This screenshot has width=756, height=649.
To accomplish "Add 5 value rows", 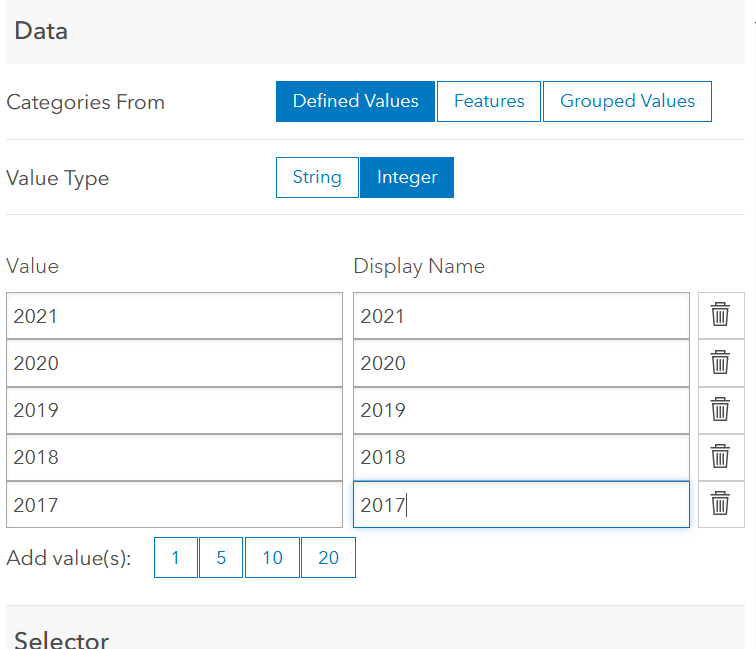I will [x=221, y=558].
